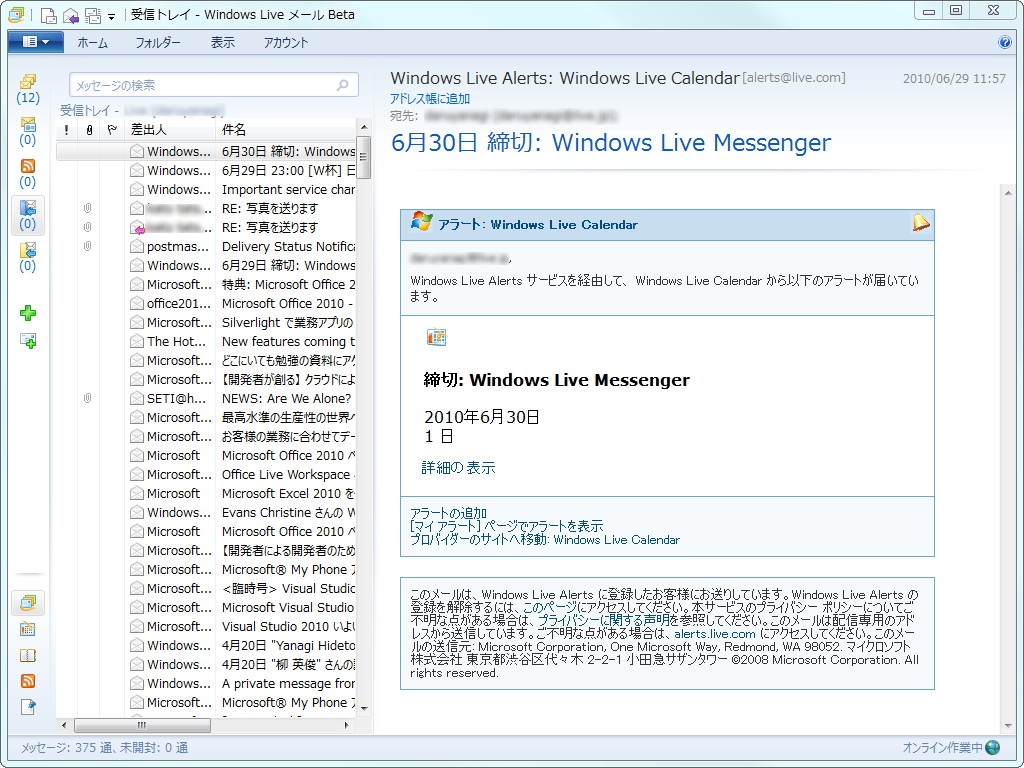
Task: Sort by the 差出人 column header
Action: pos(170,130)
